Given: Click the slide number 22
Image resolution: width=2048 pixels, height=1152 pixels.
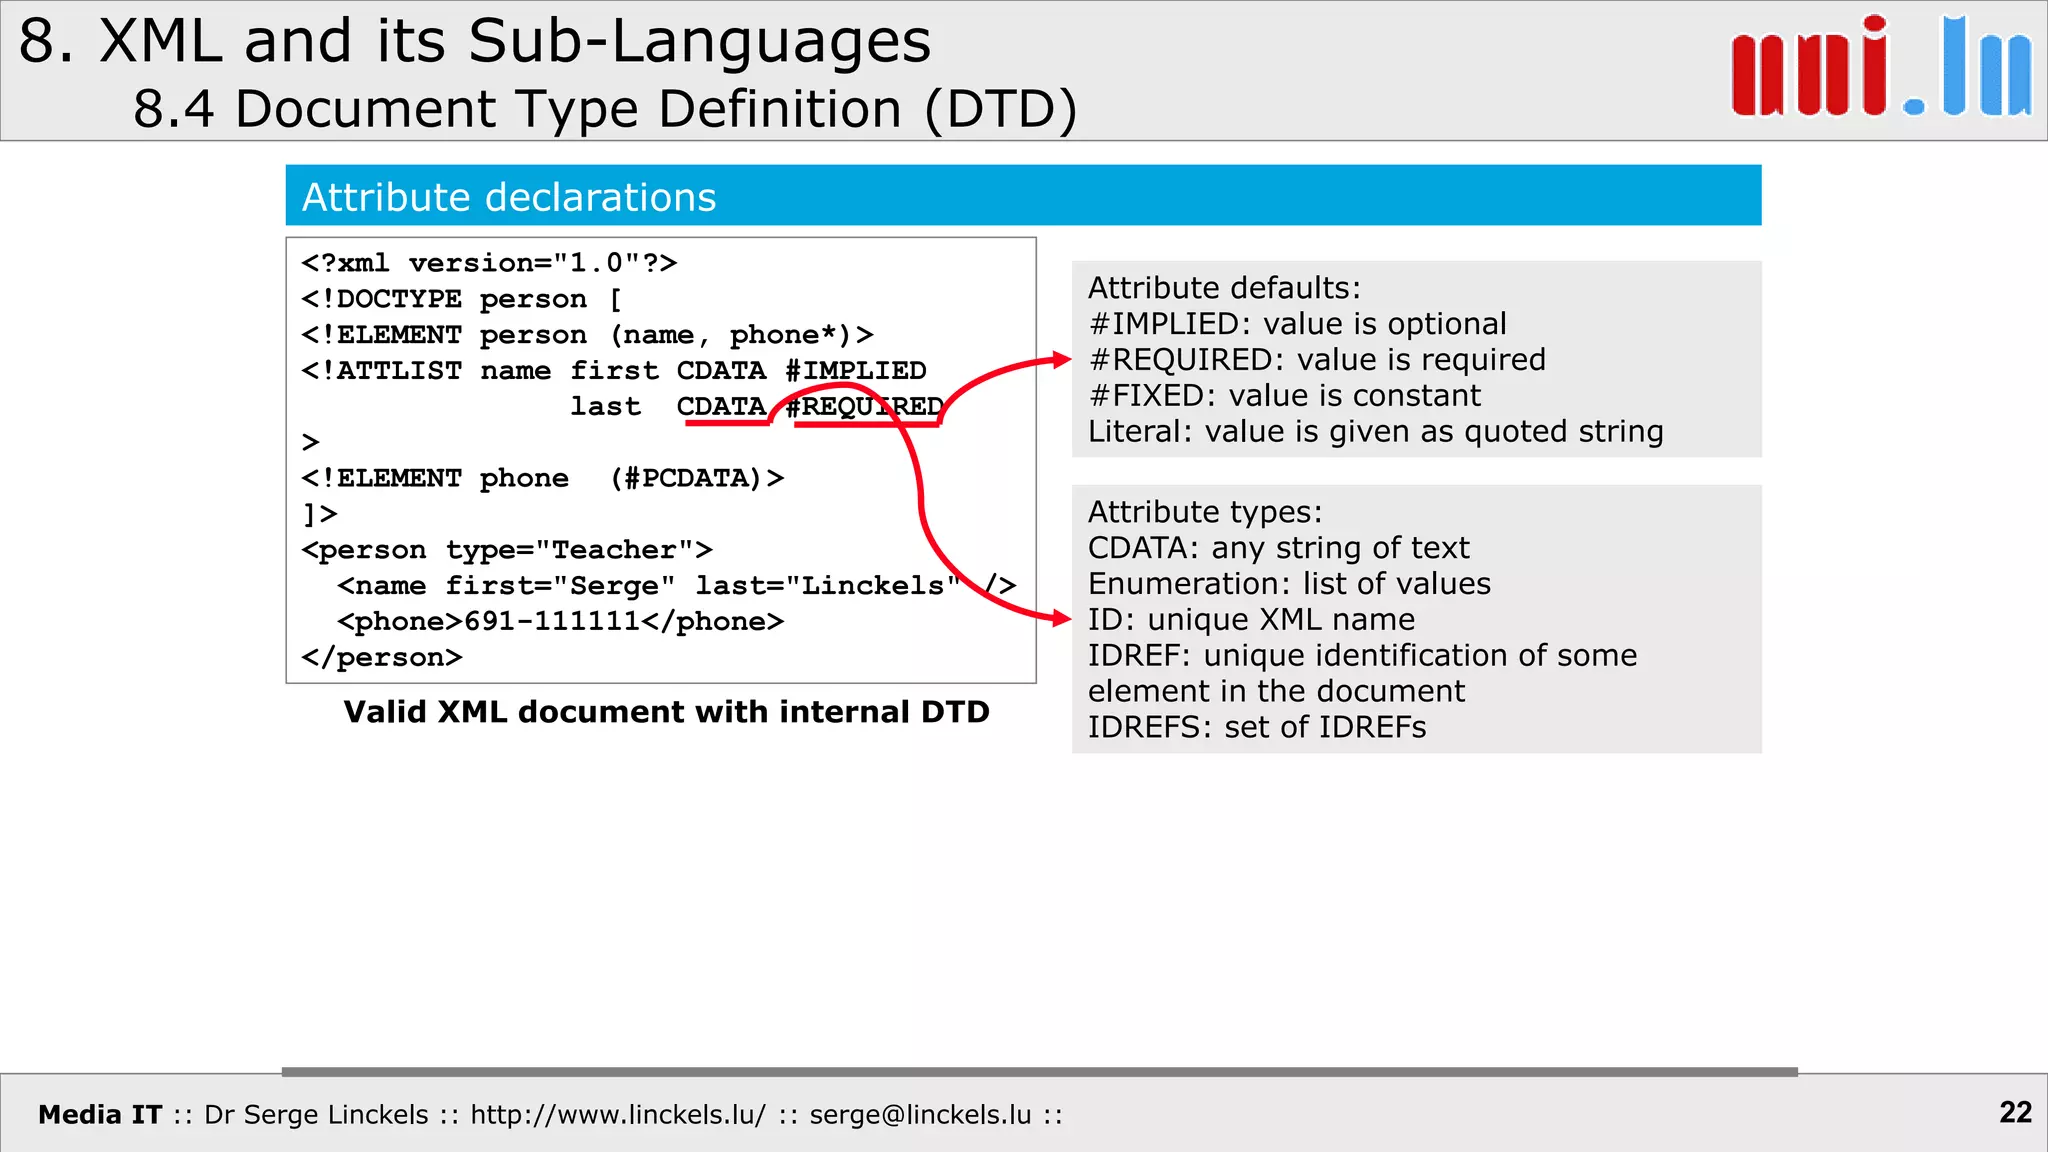Looking at the screenshot, I should click(2015, 1112).
